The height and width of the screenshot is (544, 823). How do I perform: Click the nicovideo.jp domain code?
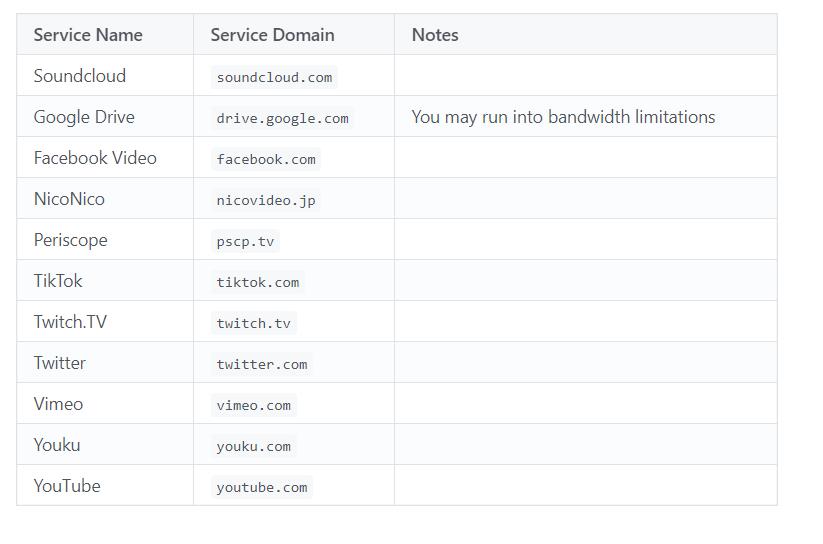pos(266,200)
